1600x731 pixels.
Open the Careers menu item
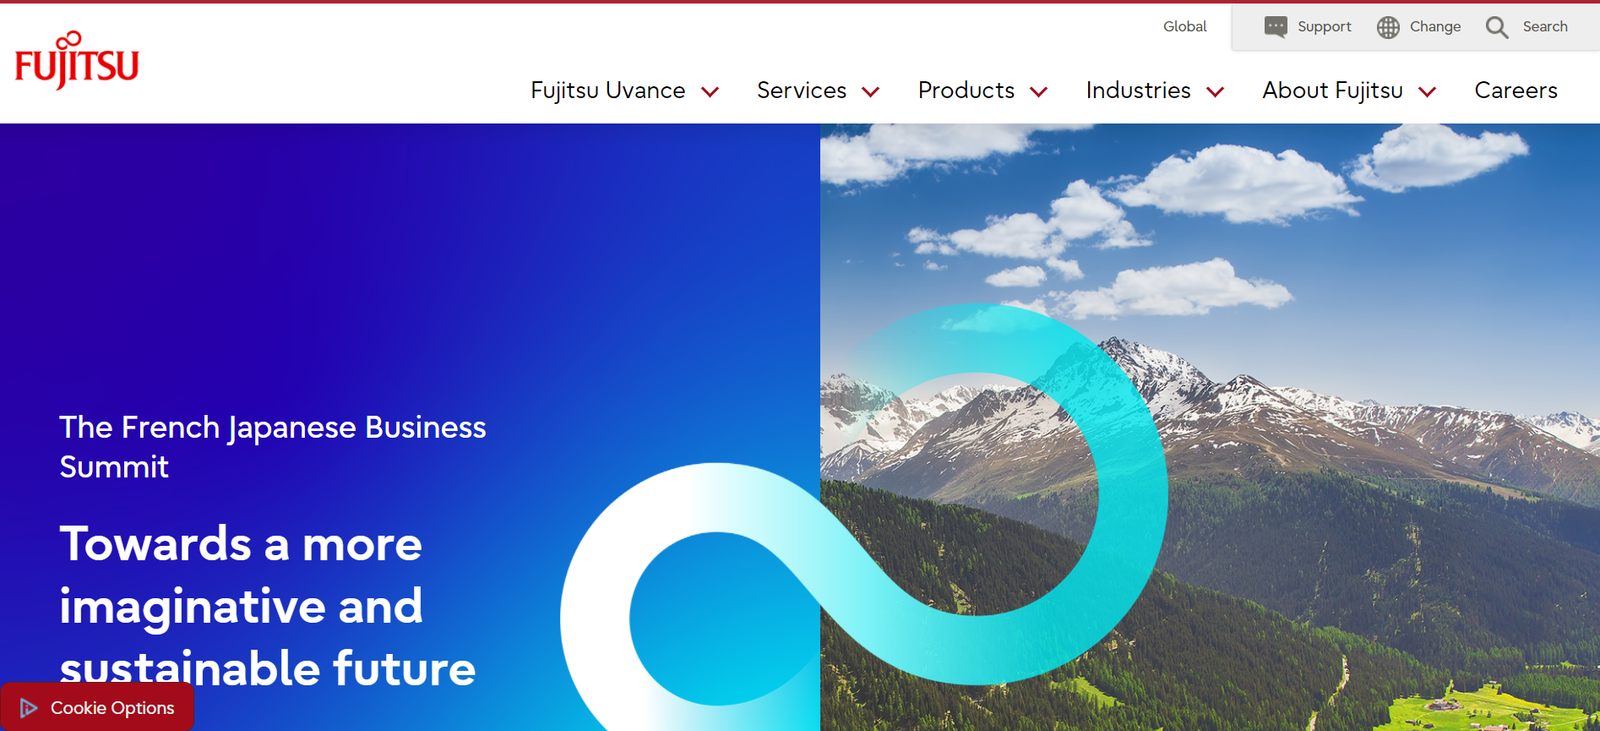(1516, 90)
